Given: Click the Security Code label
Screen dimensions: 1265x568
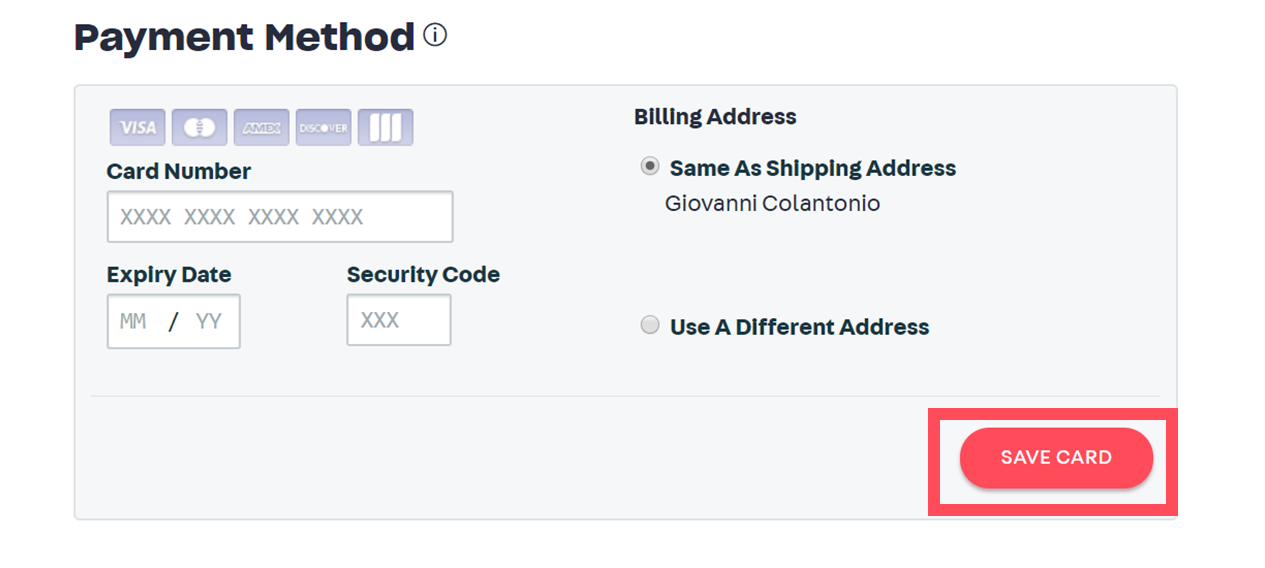Looking at the screenshot, I should [x=423, y=275].
